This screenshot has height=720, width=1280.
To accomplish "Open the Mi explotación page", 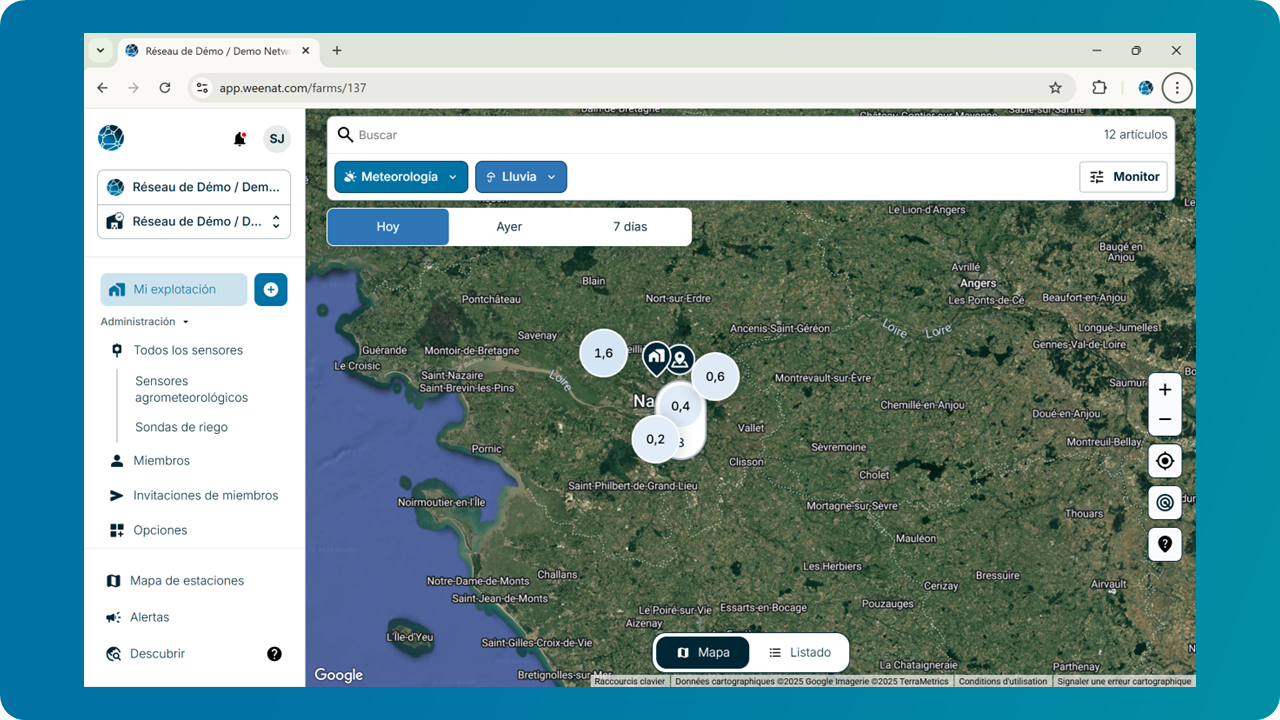I will (x=174, y=290).
